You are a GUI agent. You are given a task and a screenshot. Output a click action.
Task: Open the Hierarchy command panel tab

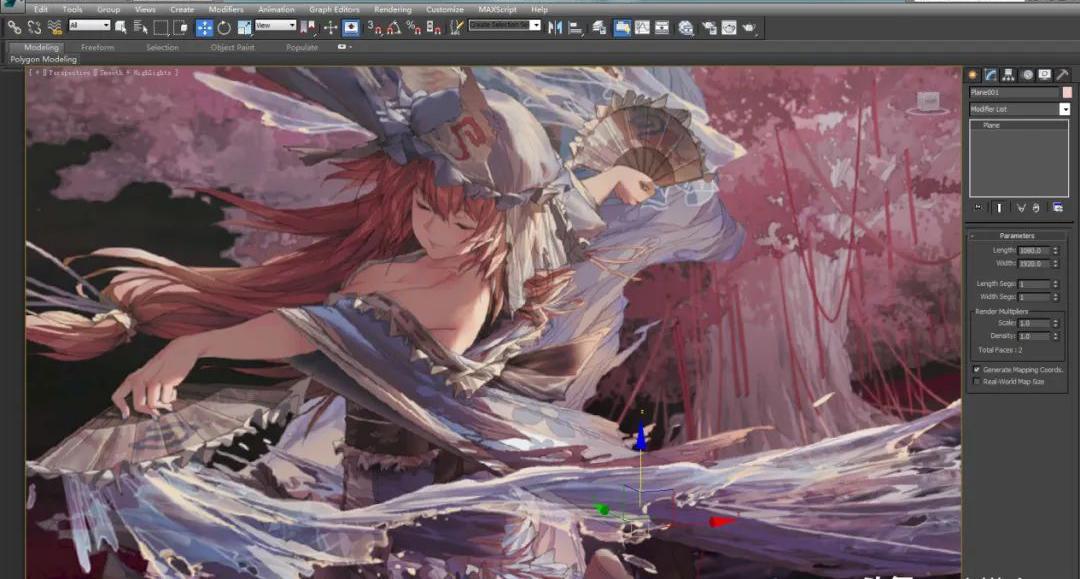(1009, 74)
